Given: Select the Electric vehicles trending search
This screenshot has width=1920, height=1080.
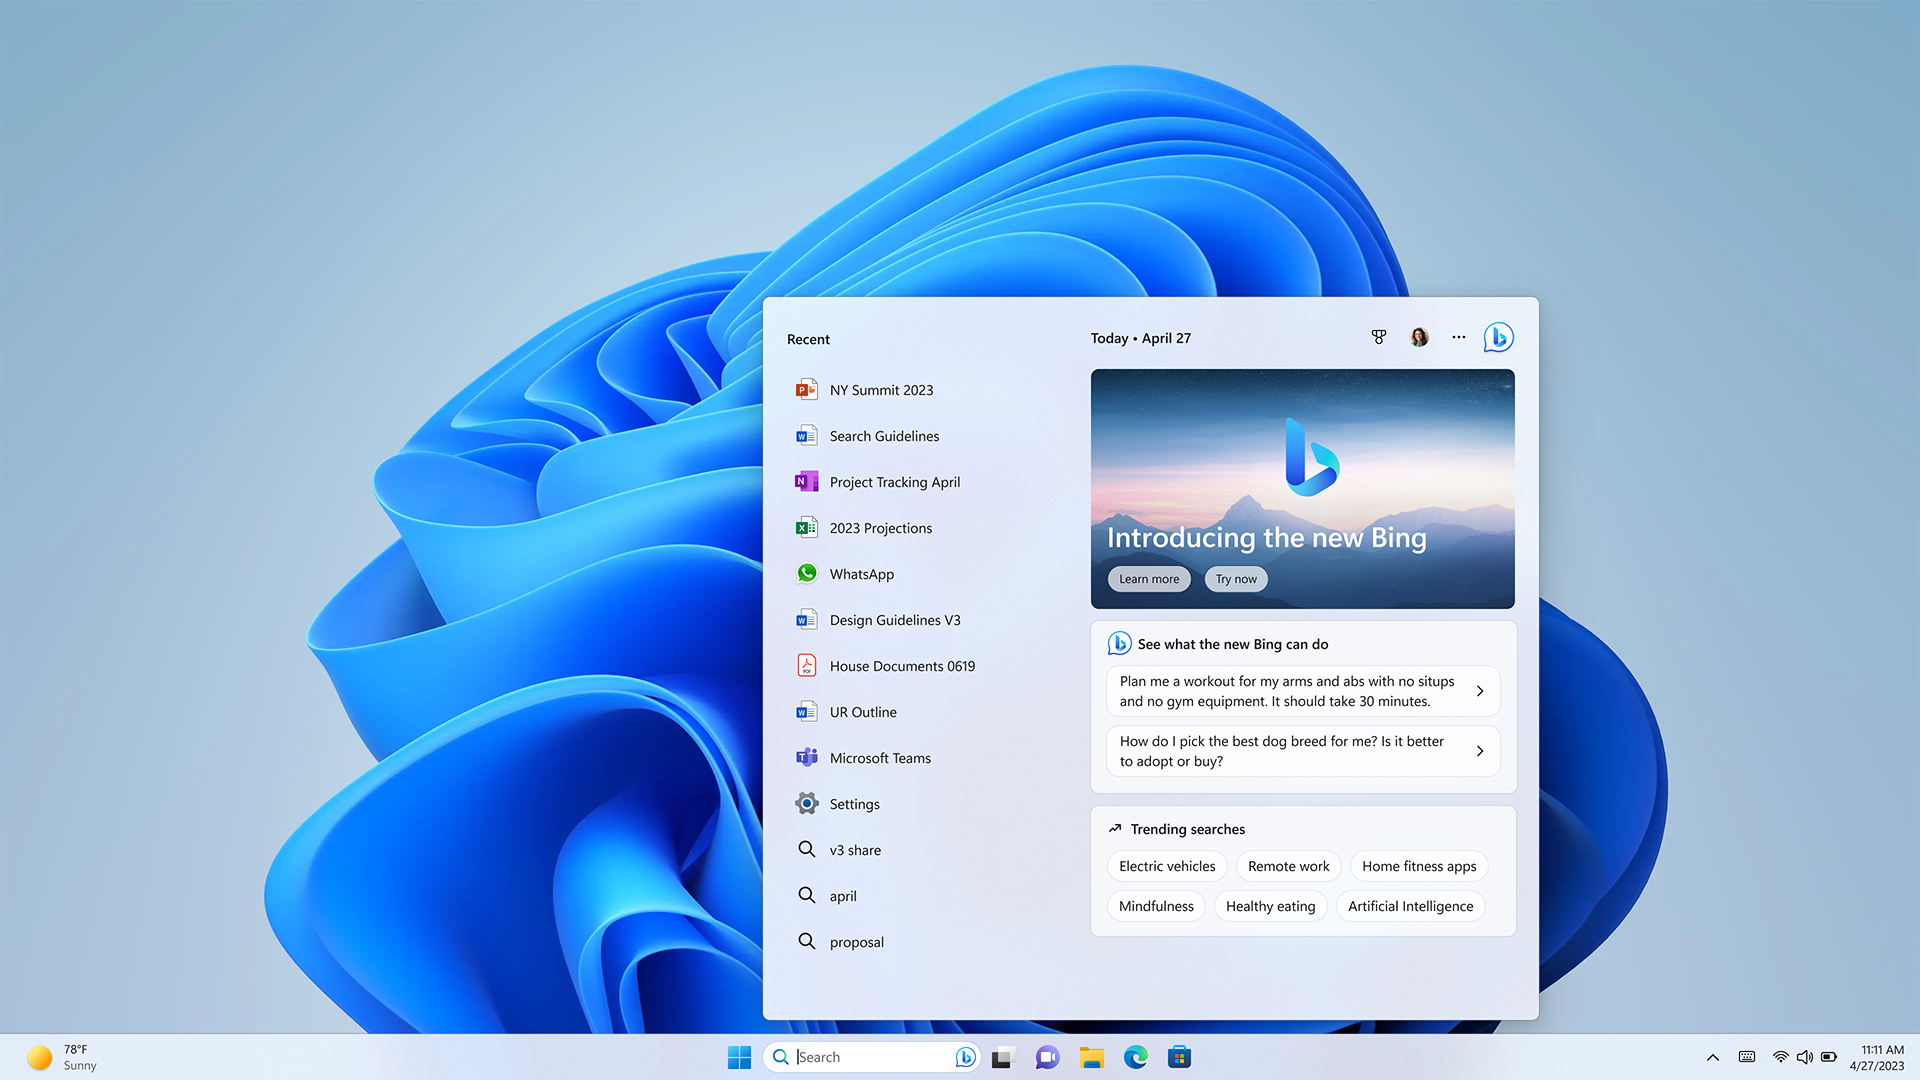Looking at the screenshot, I should (x=1167, y=865).
